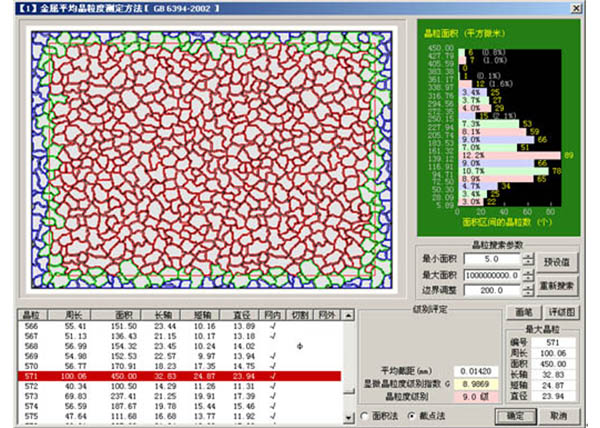The image size is (600, 428).
Task: Click the 最大晶粒 直径 value 23.94
Action: coord(553,396)
